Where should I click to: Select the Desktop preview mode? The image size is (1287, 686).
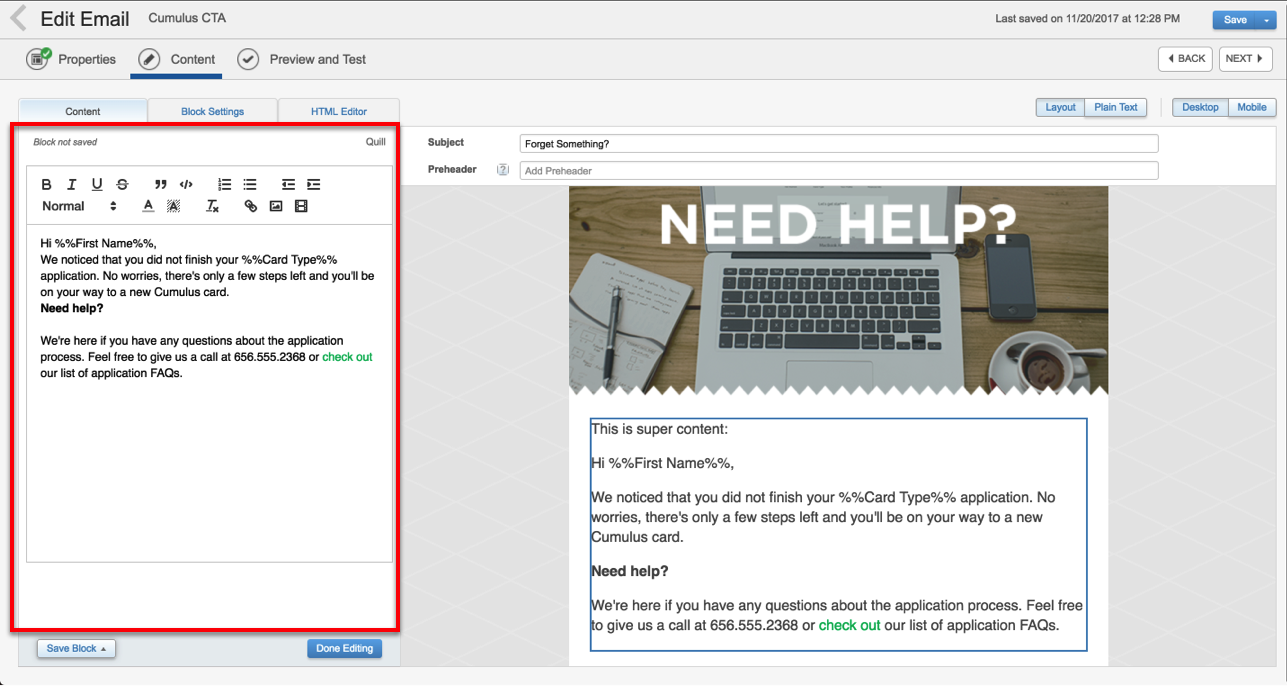[1200, 107]
